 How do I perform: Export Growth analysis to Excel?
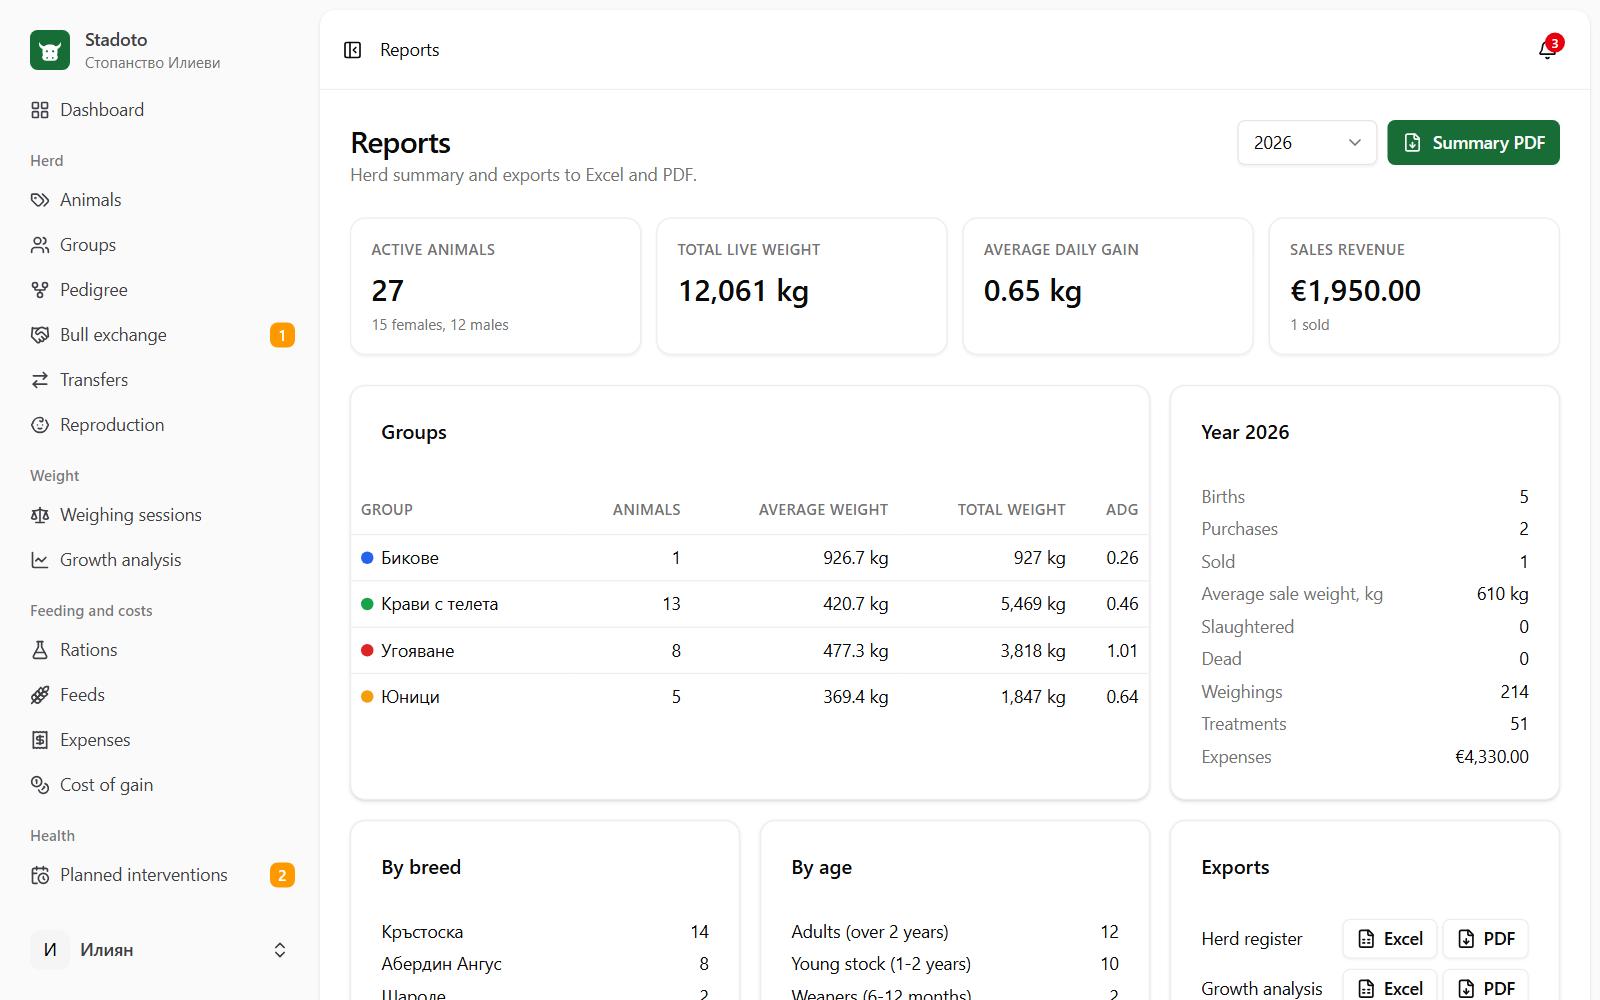(1390, 988)
